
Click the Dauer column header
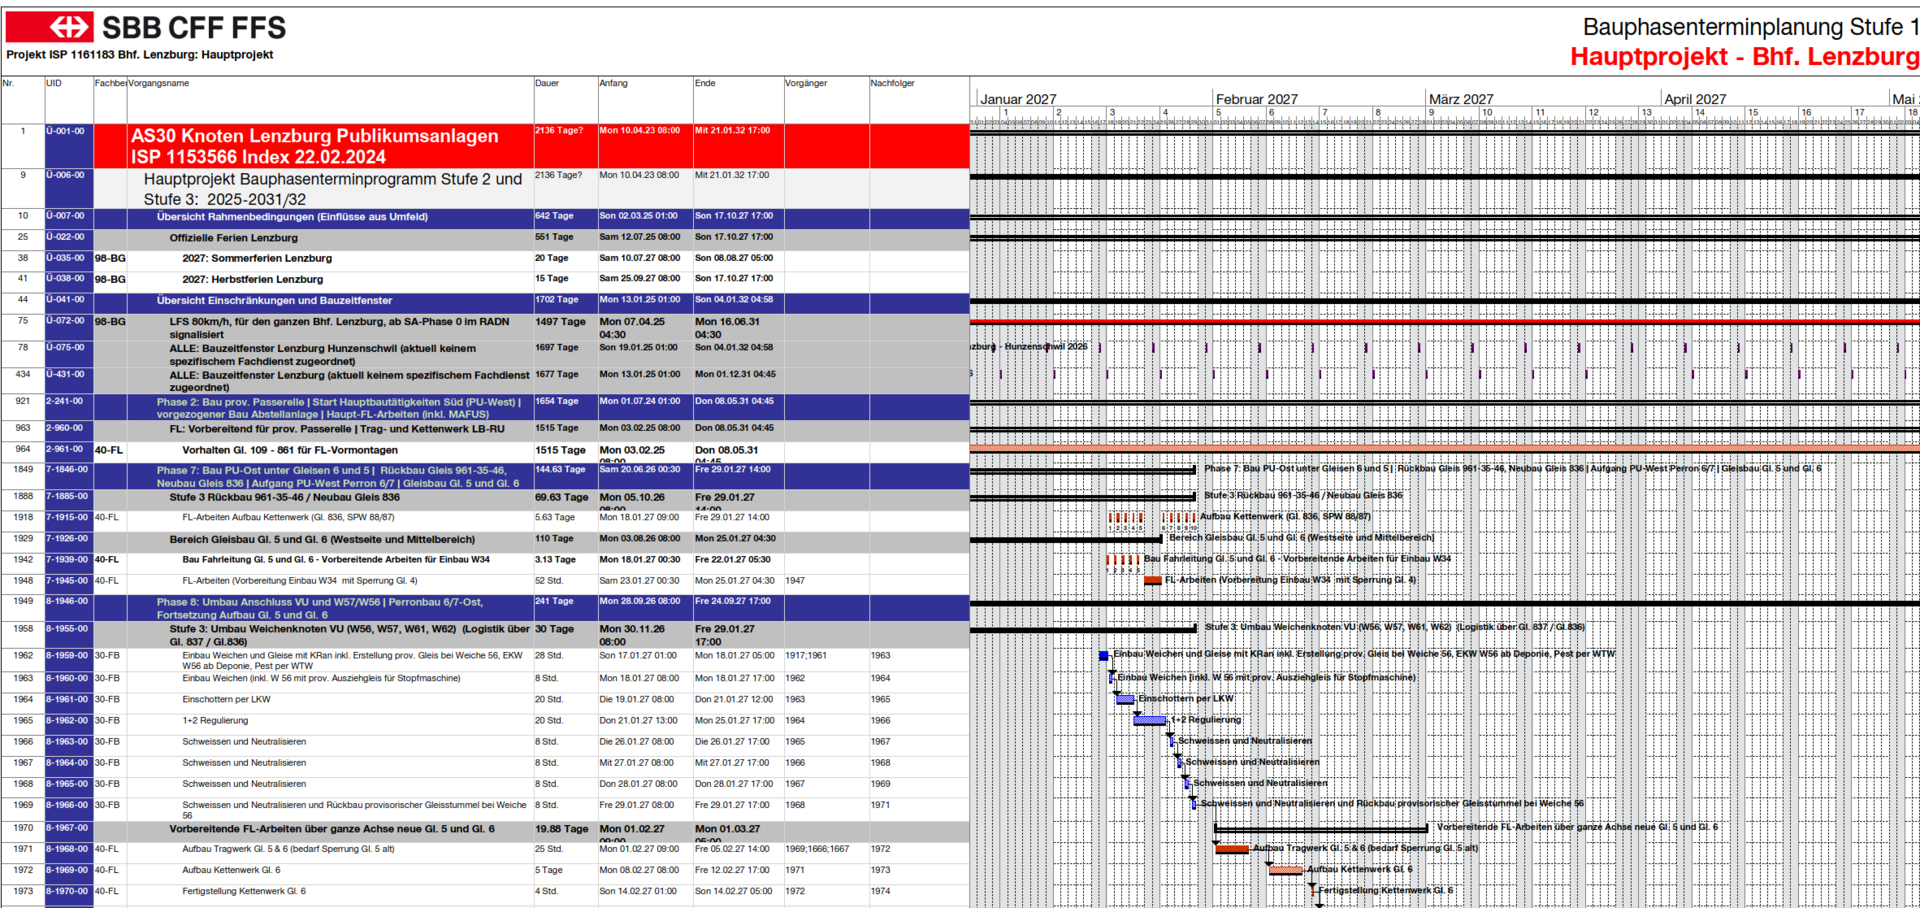[x=547, y=84]
